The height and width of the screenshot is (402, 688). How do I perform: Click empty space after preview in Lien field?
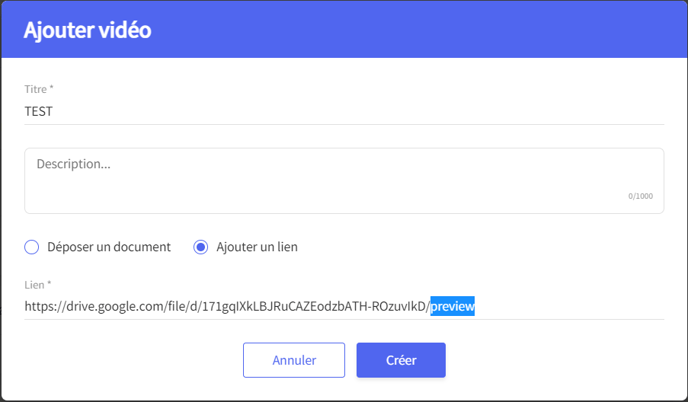coord(570,306)
